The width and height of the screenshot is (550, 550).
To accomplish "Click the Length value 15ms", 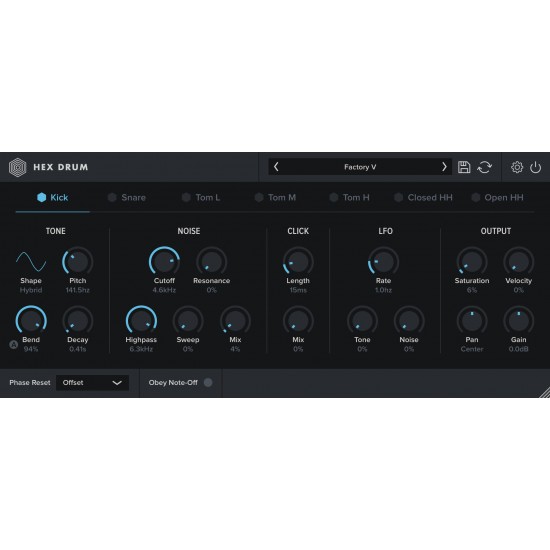I will coord(298,290).
